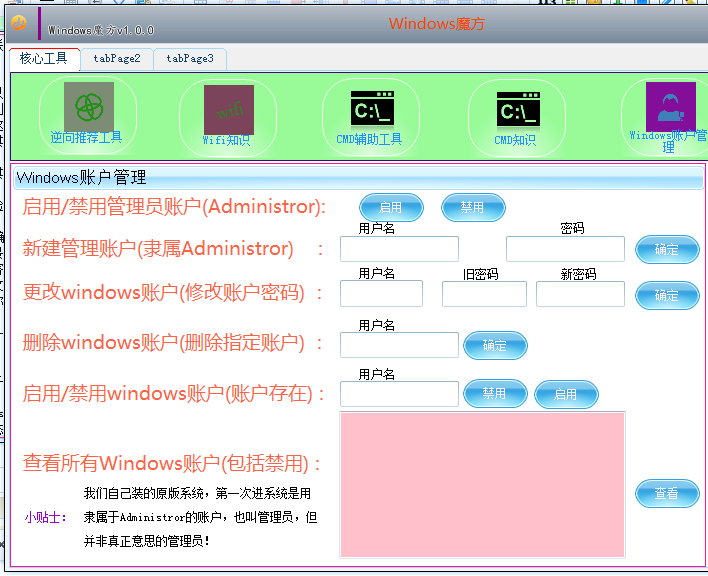This screenshot has height=576, width=708.
Task: Click the Windows魔方v1.0.0 version label
Action: coord(101,30)
